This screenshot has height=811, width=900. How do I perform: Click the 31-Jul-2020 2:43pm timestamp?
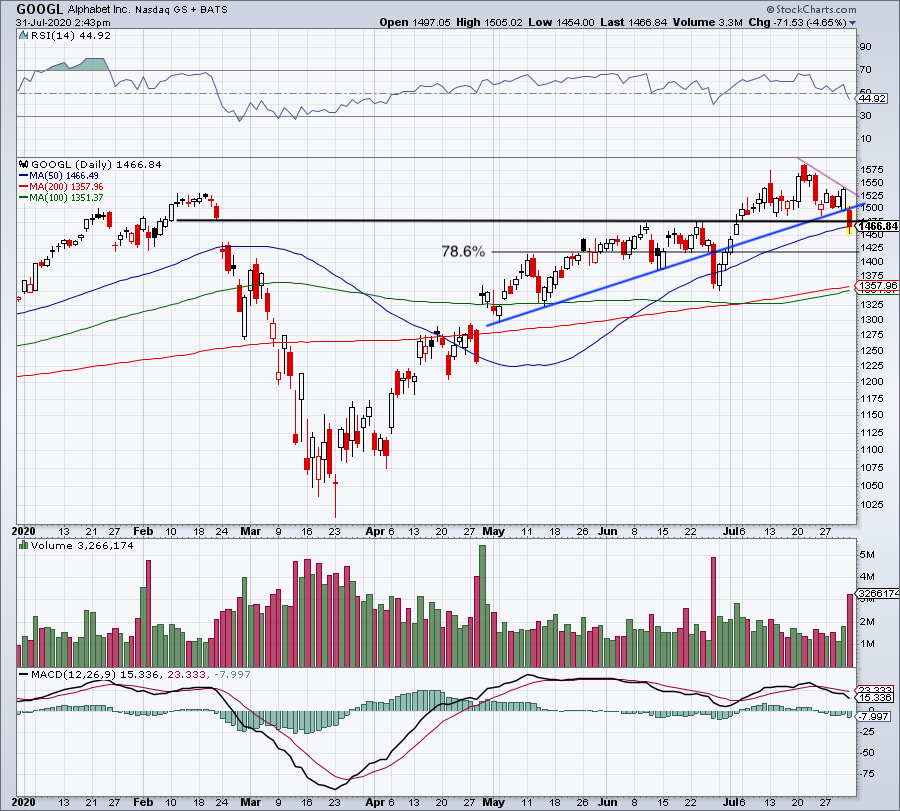coord(63,23)
